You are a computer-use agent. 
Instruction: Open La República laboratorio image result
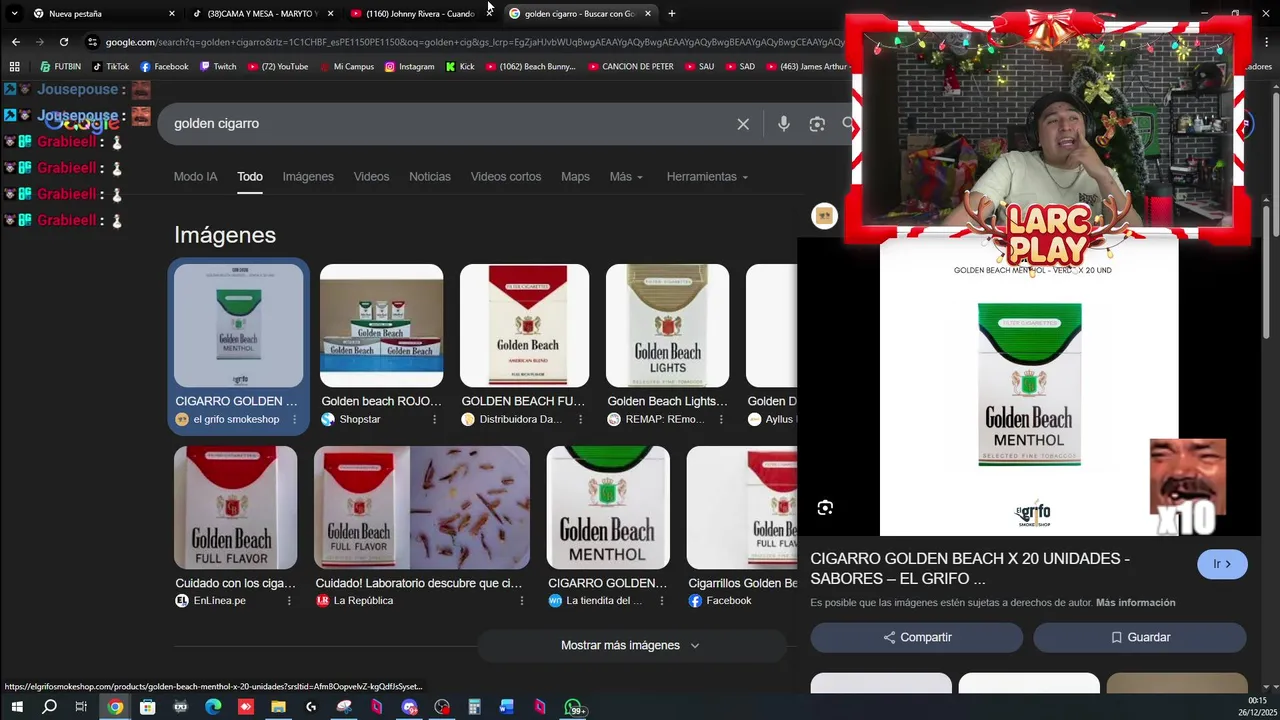[422, 507]
